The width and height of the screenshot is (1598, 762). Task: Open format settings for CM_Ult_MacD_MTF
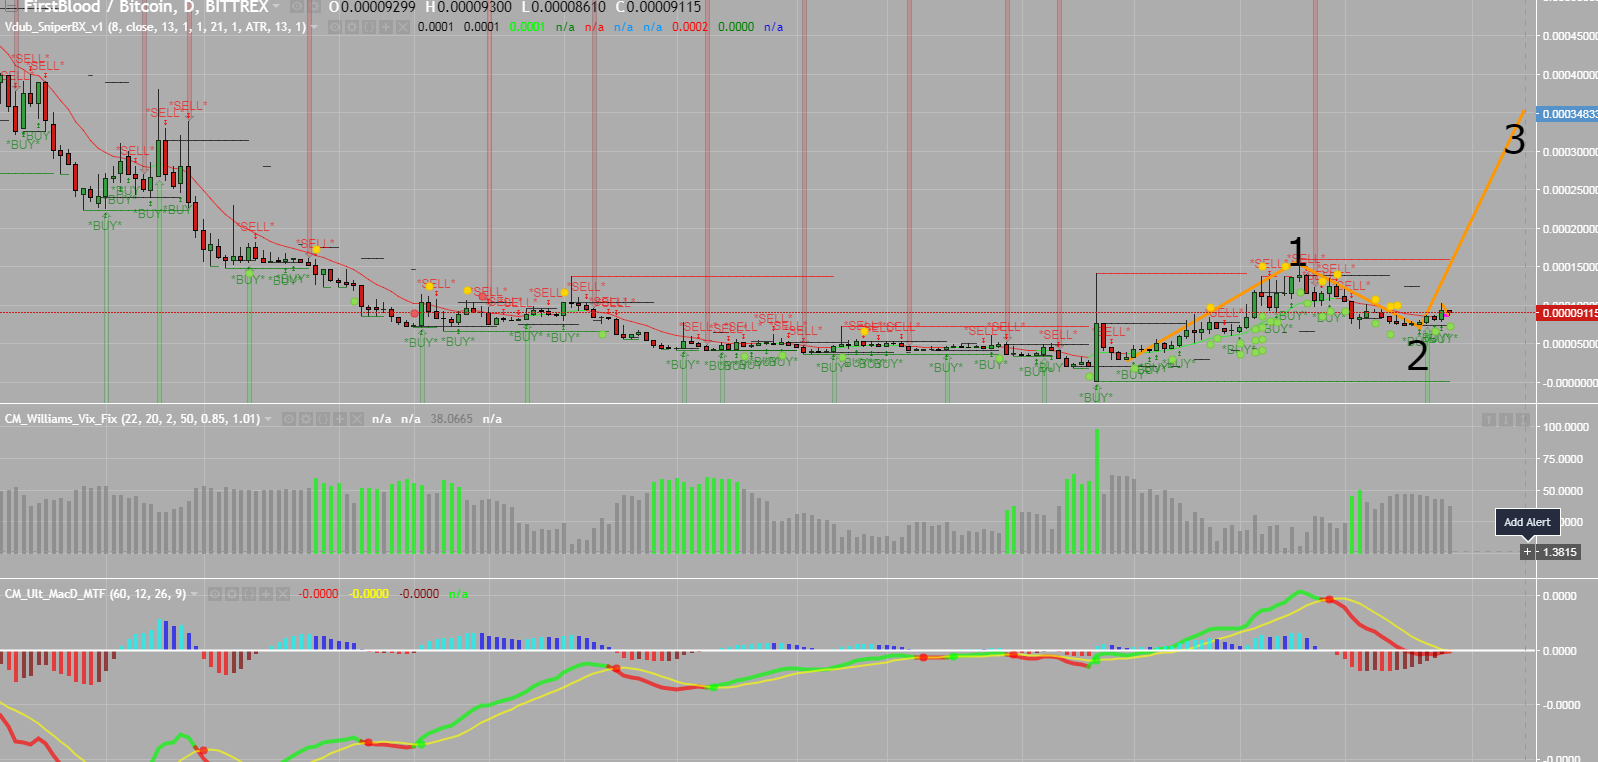tap(231, 594)
